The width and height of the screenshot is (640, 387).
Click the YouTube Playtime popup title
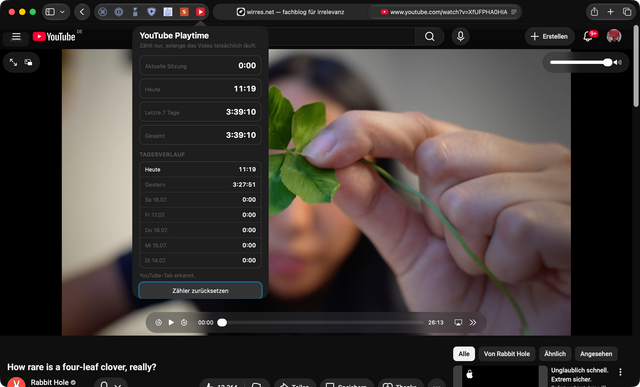(174, 36)
